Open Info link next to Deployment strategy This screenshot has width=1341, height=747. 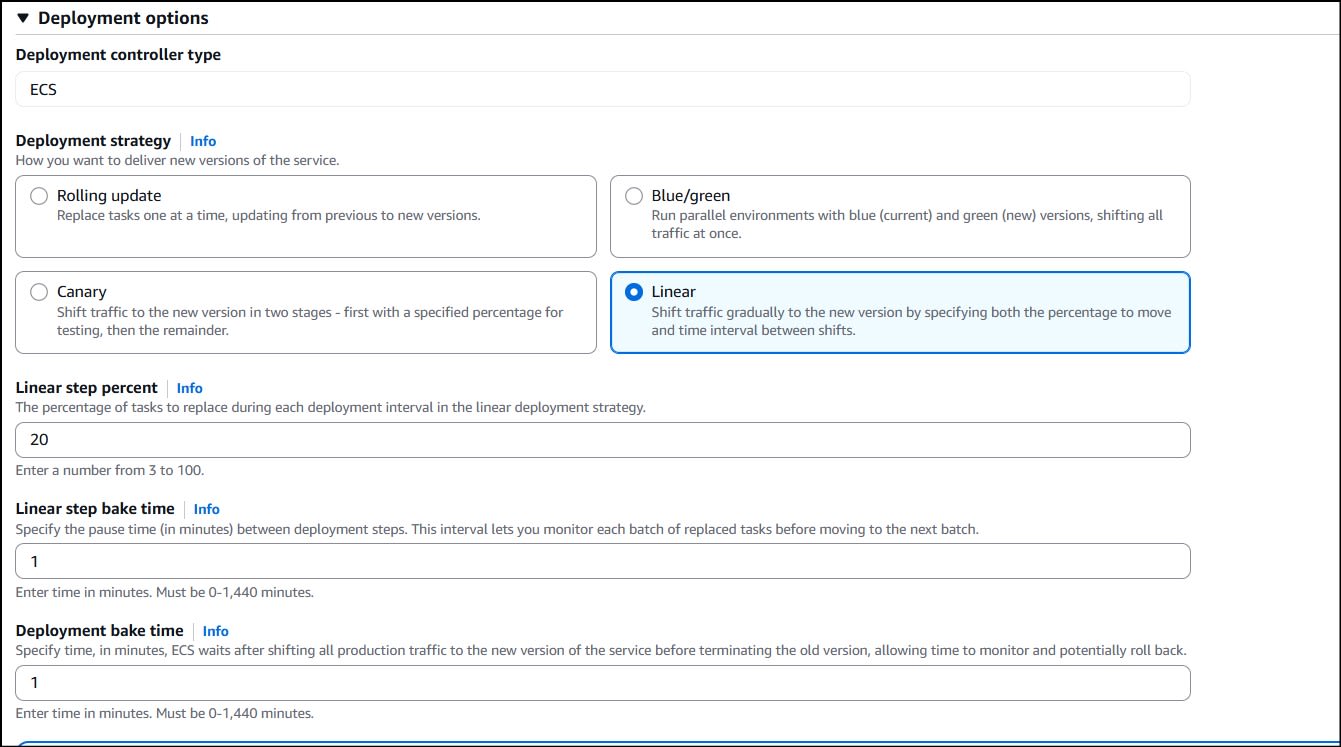(203, 141)
